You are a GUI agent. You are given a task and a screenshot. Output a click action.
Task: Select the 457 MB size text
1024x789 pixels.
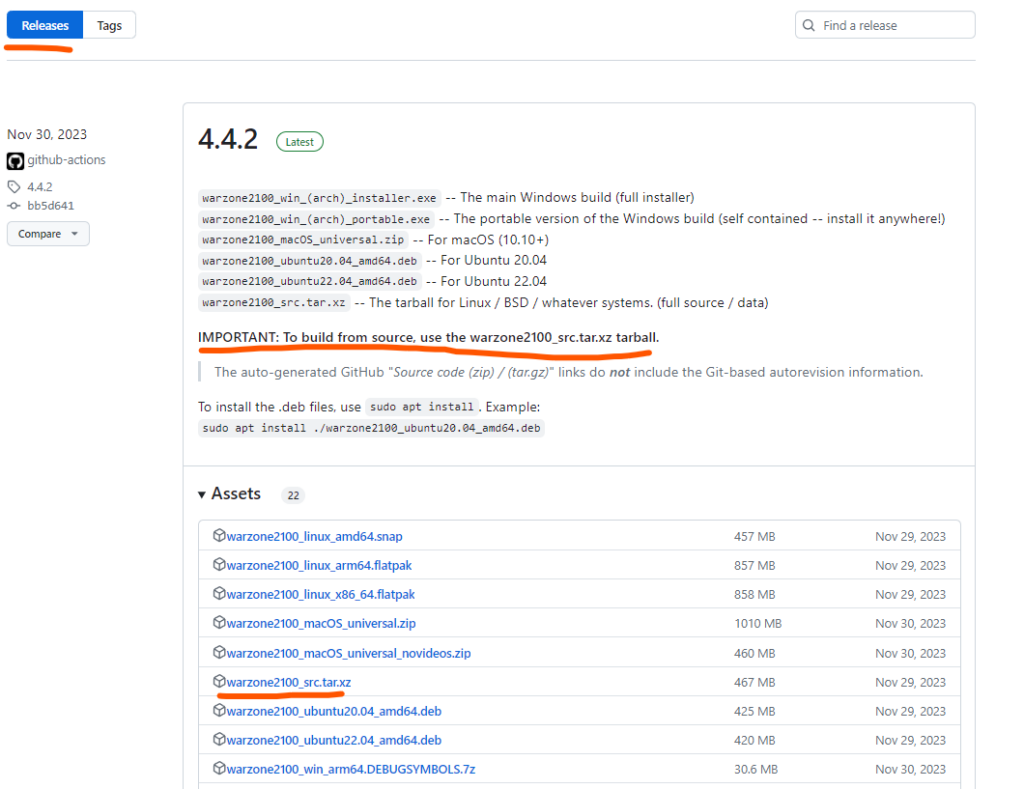tap(754, 536)
